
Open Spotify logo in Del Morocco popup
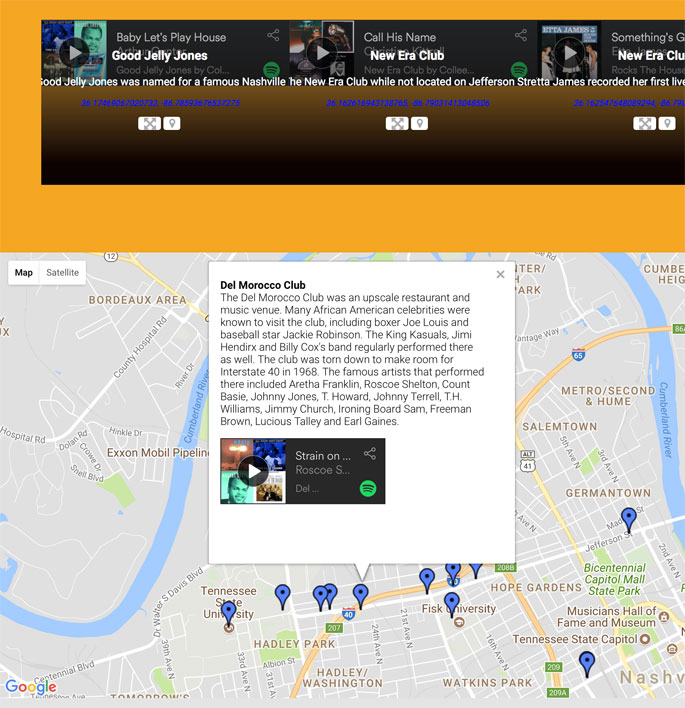pyautogui.click(x=368, y=489)
